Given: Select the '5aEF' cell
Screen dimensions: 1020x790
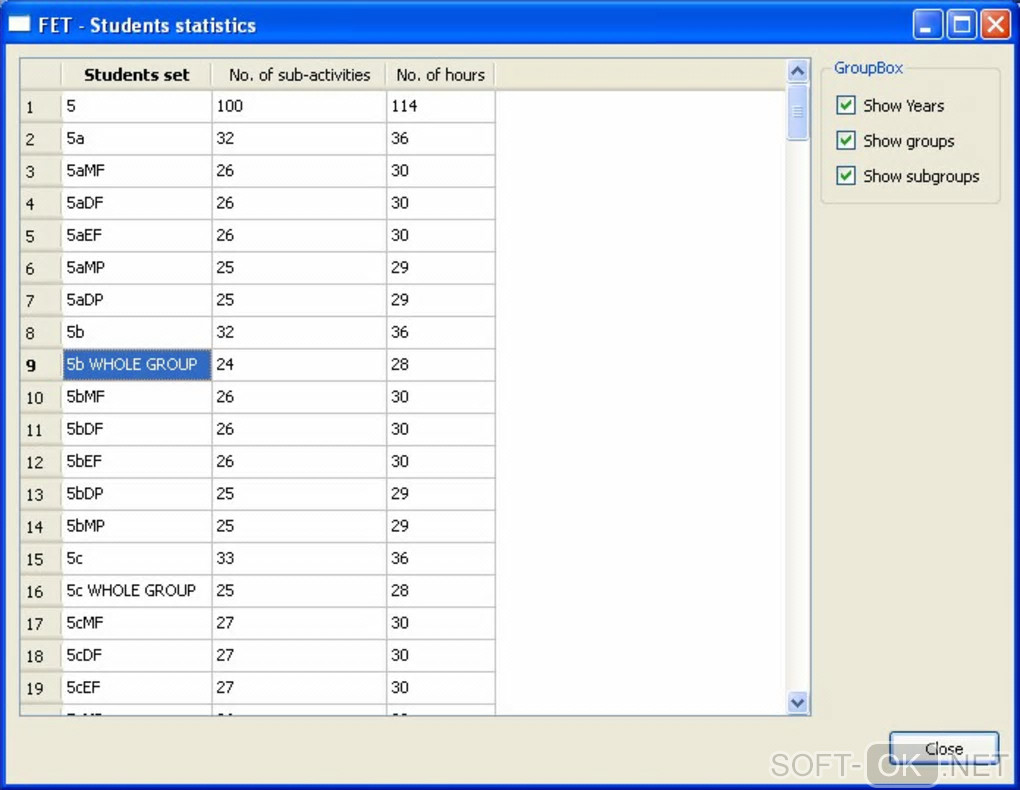Looking at the screenshot, I should pos(137,236).
